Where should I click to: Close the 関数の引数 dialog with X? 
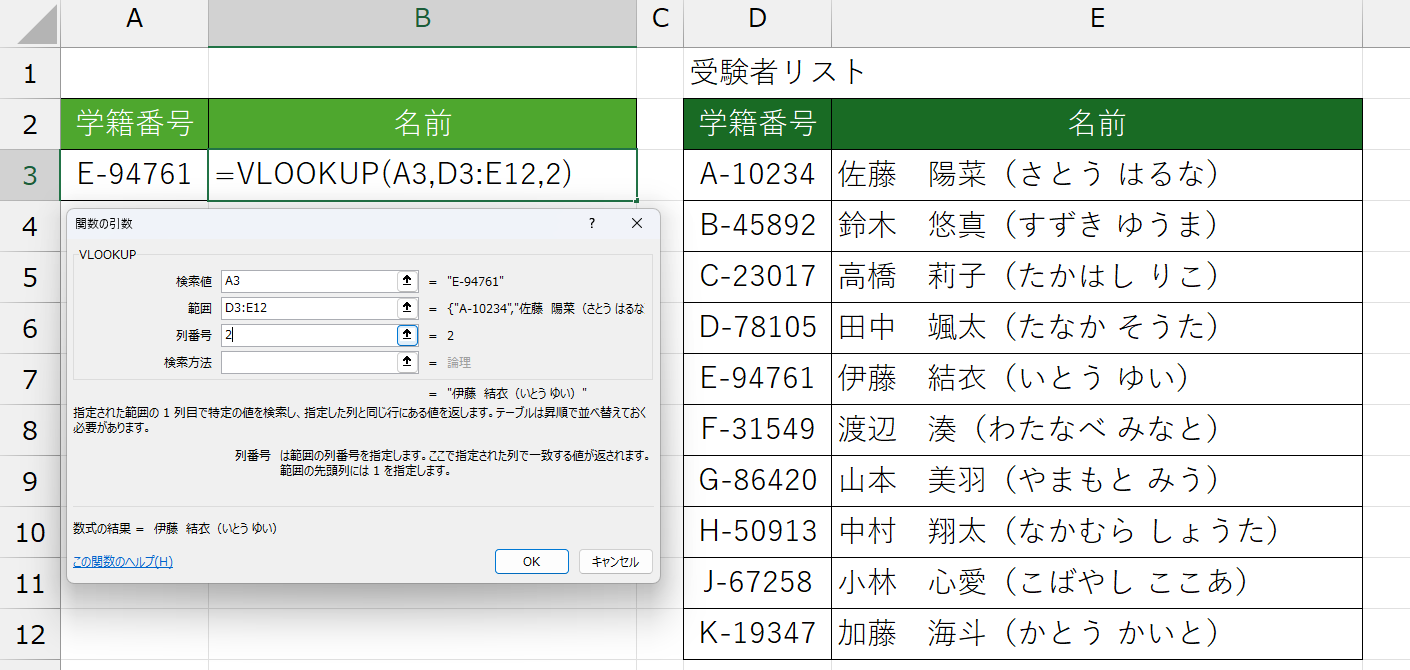coord(637,224)
